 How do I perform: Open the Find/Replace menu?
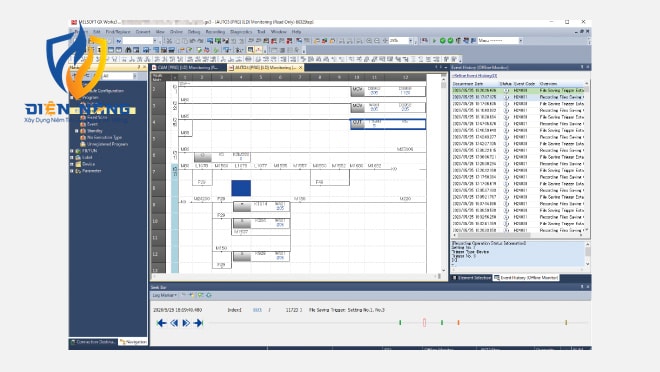point(118,32)
